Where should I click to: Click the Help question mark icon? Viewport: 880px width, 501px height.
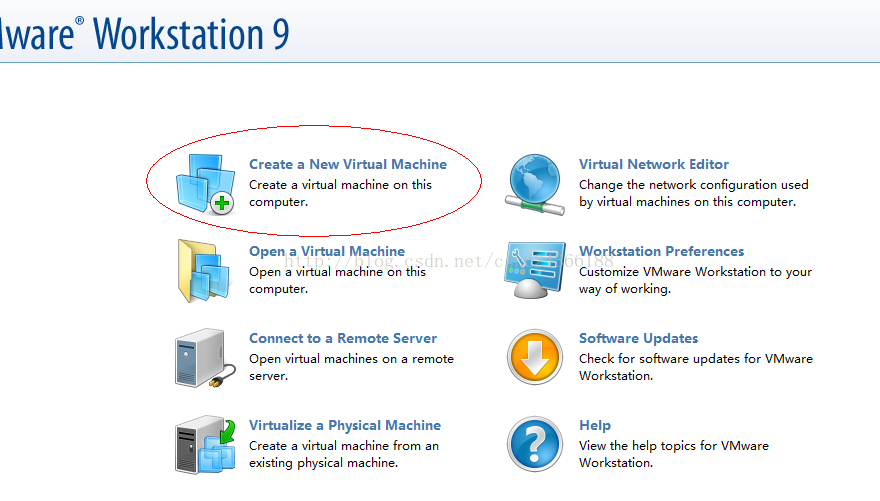(x=535, y=444)
